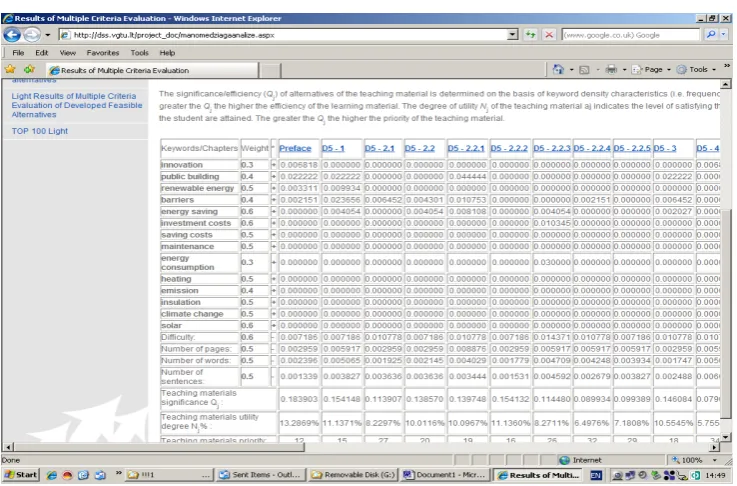Open the Tools menu in menu bar
The image size is (737, 486).
140,53
